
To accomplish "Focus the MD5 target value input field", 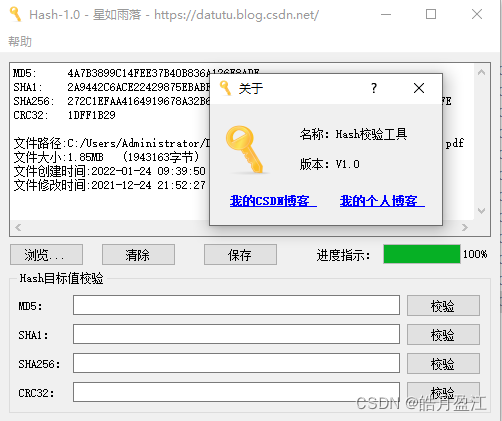I will coord(236,305).
